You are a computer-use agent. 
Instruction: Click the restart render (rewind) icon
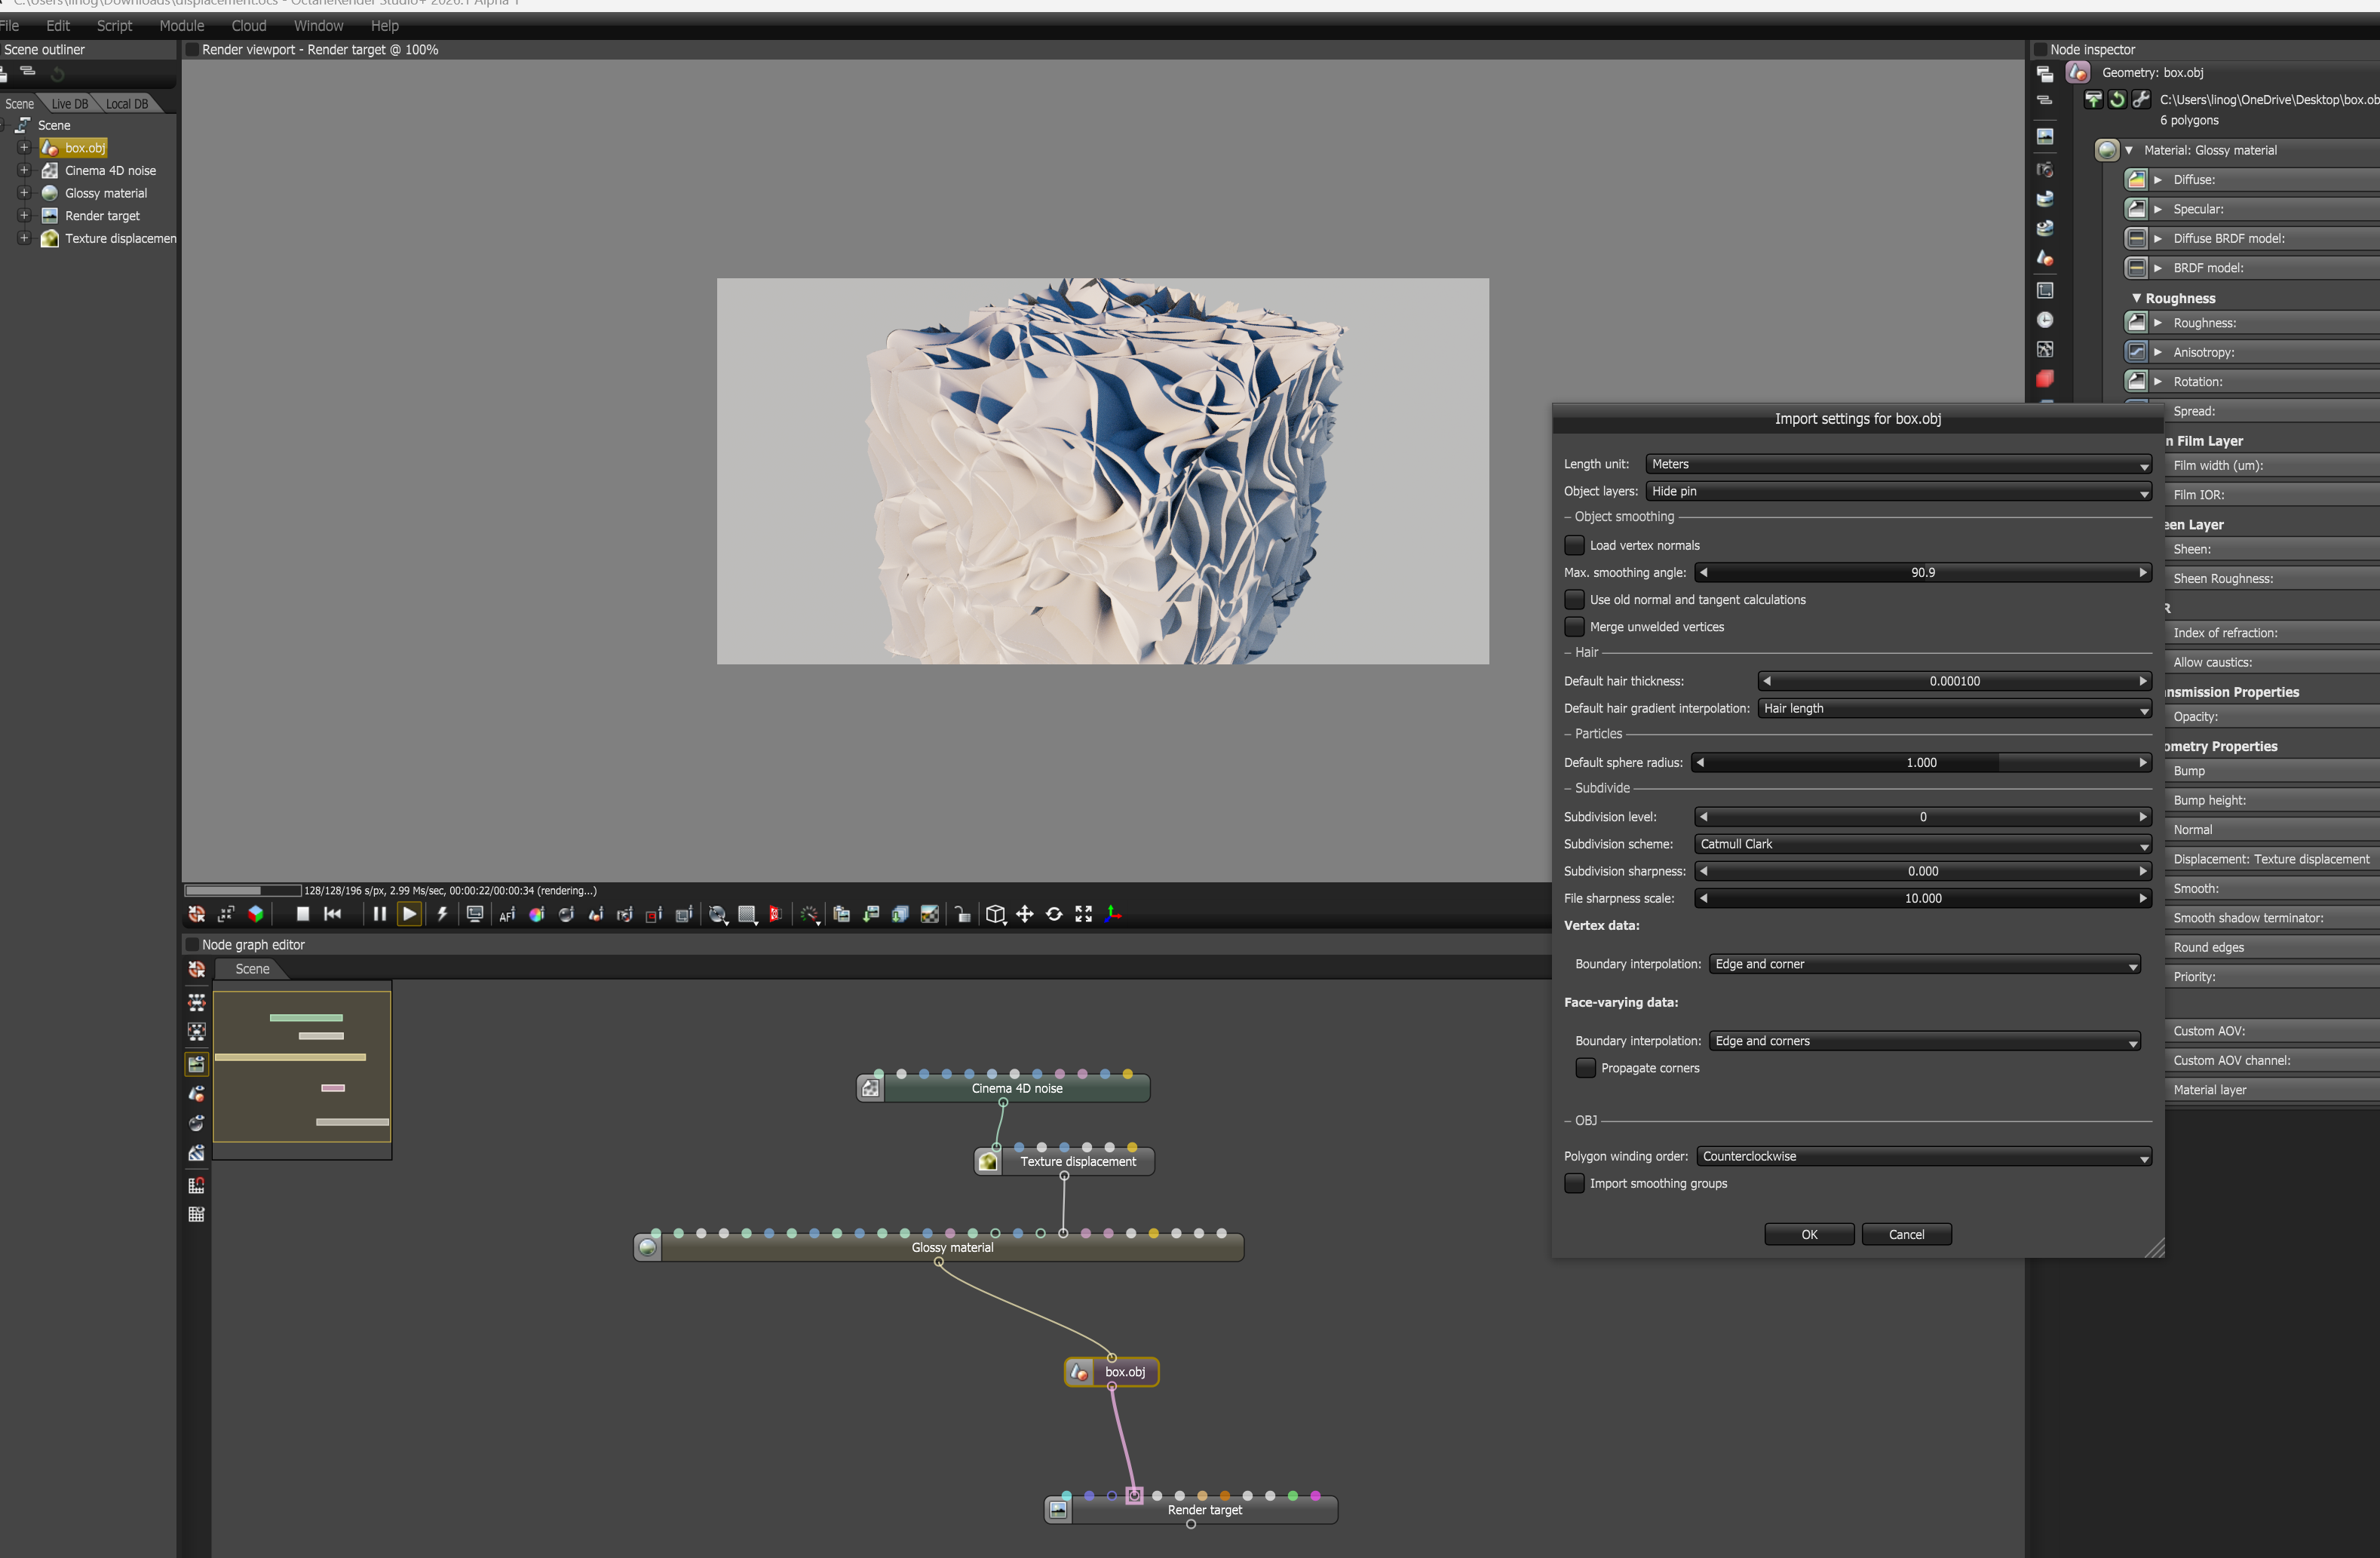[333, 914]
